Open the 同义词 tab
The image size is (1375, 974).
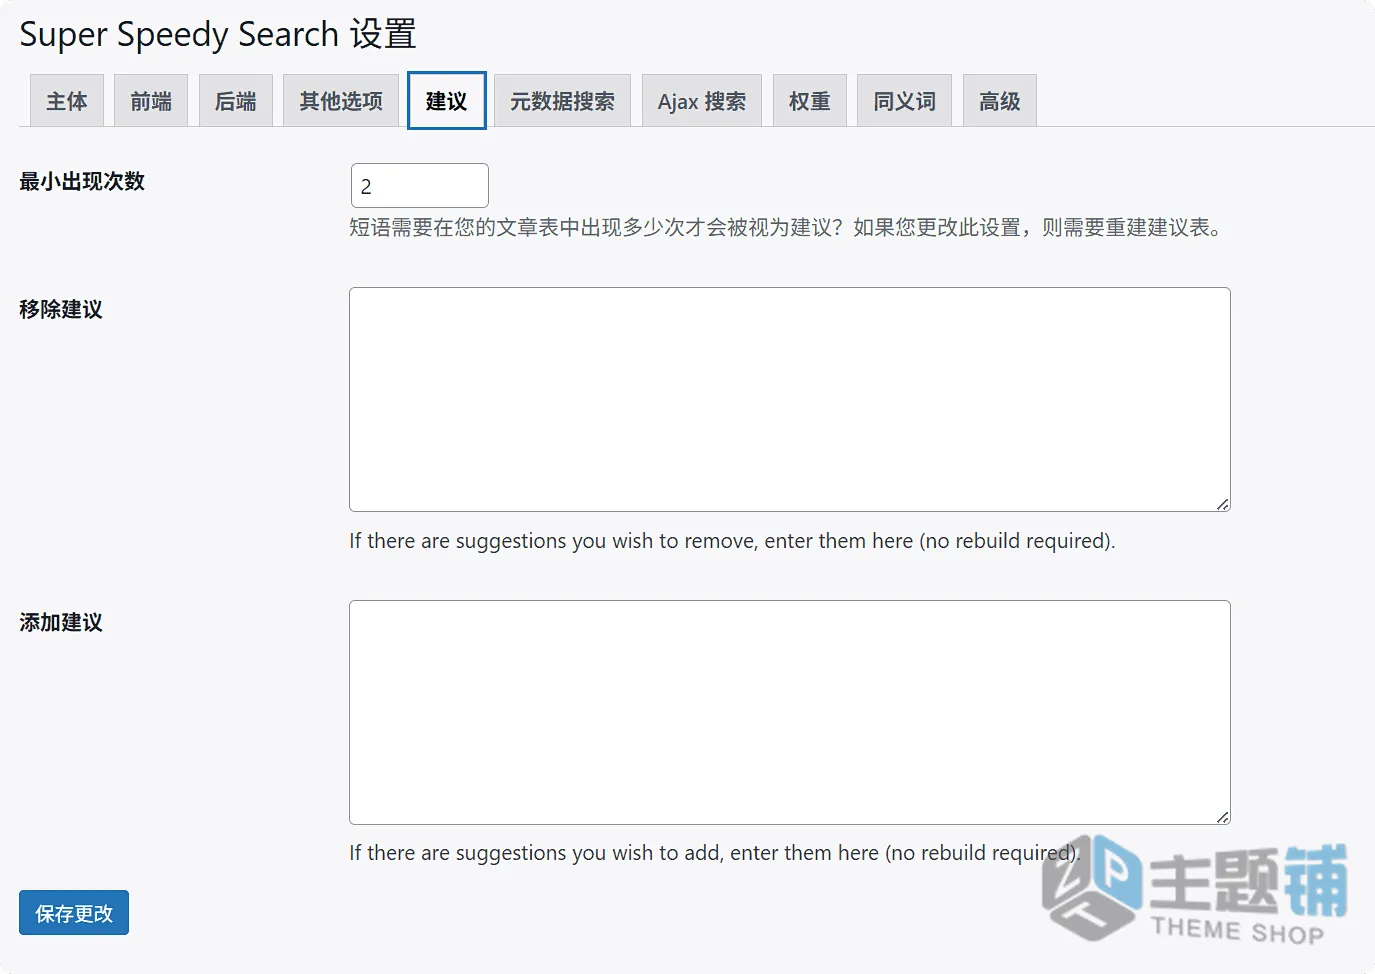coord(905,101)
